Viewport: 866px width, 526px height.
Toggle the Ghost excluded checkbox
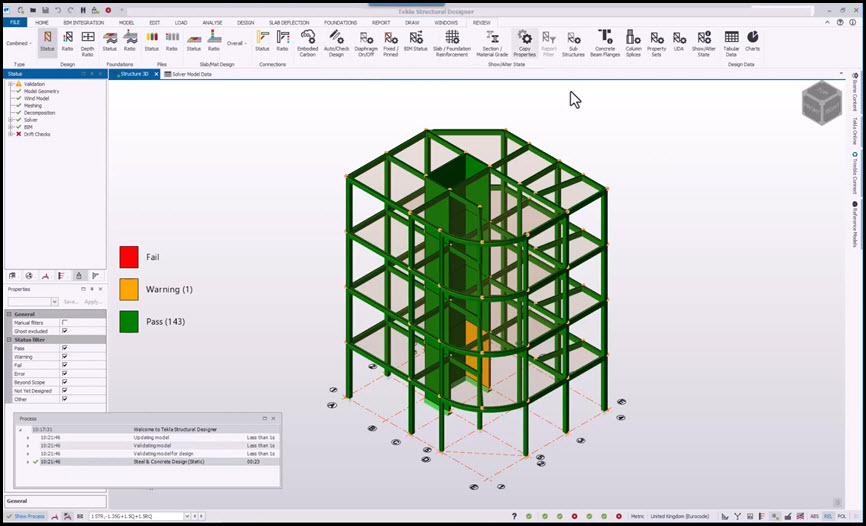click(x=65, y=331)
